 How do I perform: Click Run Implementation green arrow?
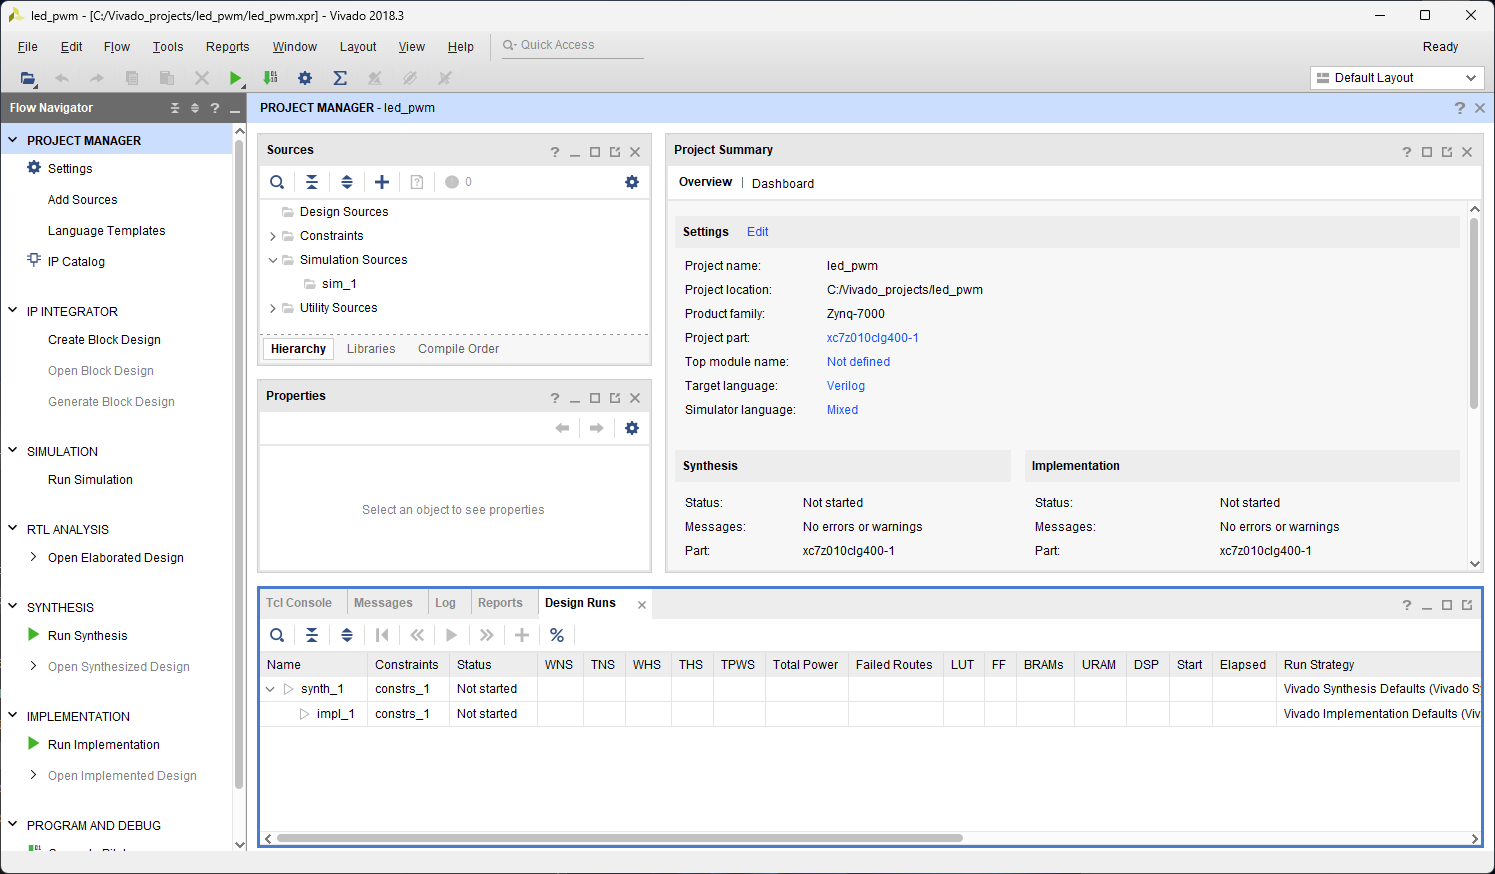(x=34, y=744)
